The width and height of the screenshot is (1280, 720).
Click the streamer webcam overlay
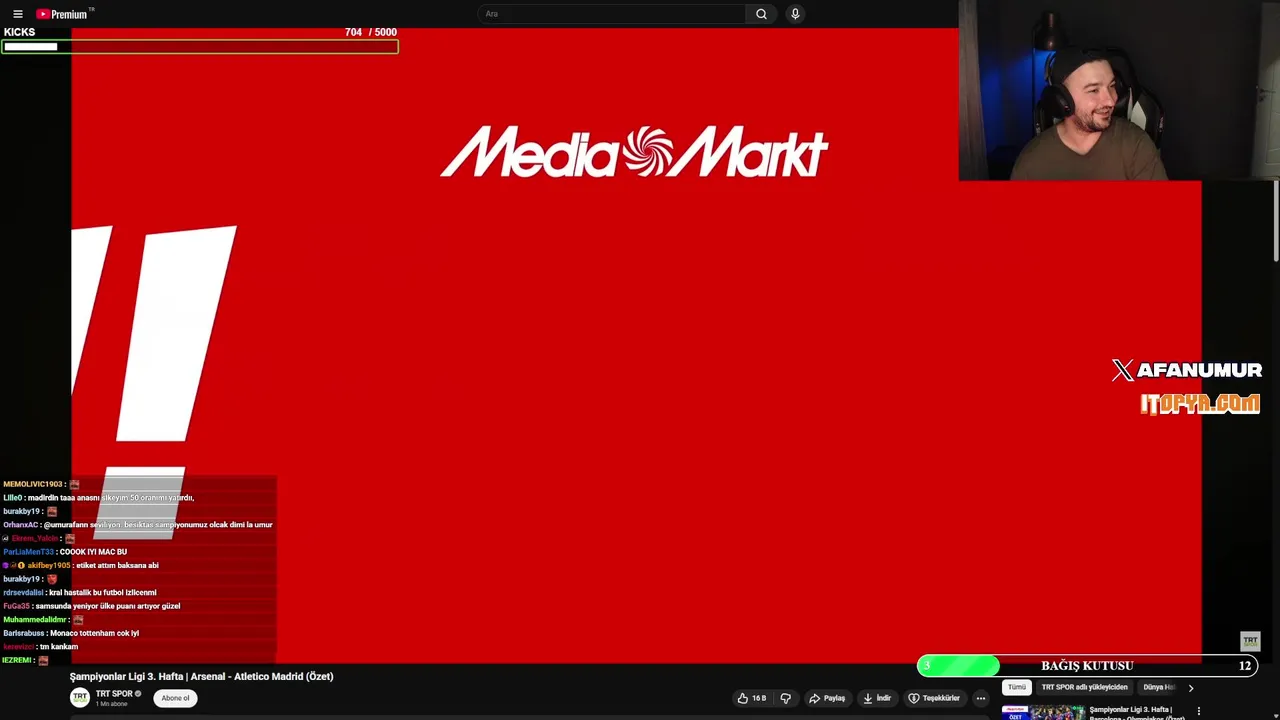click(1119, 90)
